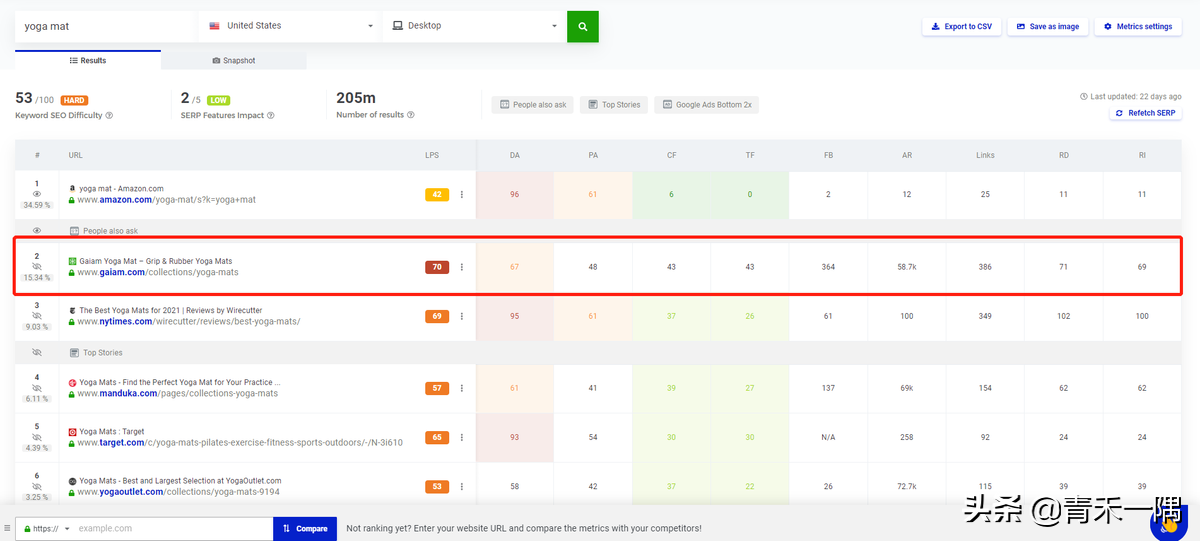Click the Compare button
The width and height of the screenshot is (1200, 541).
pyautogui.click(x=305, y=528)
